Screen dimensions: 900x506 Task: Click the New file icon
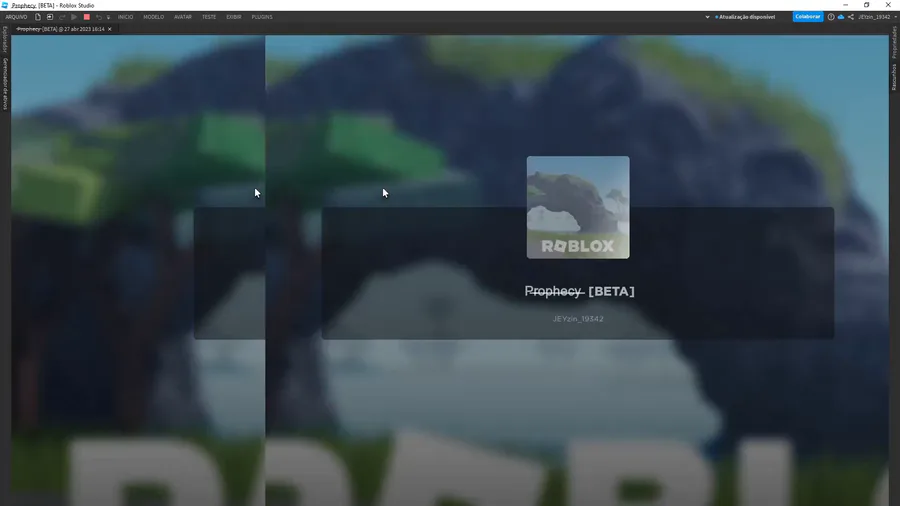[x=38, y=17]
